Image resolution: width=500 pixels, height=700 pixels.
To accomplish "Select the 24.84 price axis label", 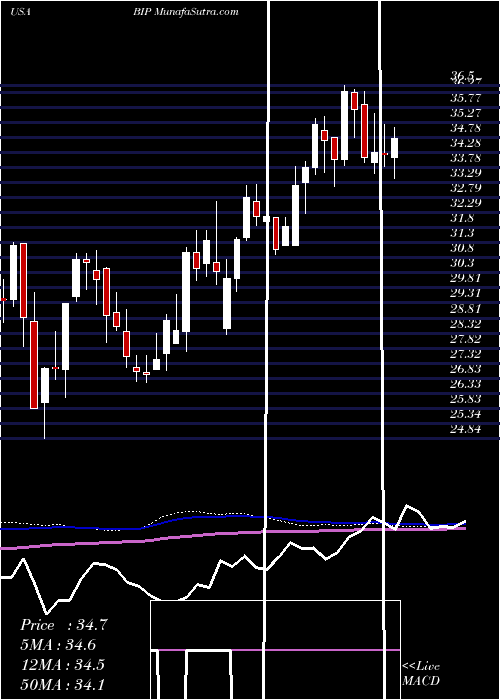I will click(466, 429).
